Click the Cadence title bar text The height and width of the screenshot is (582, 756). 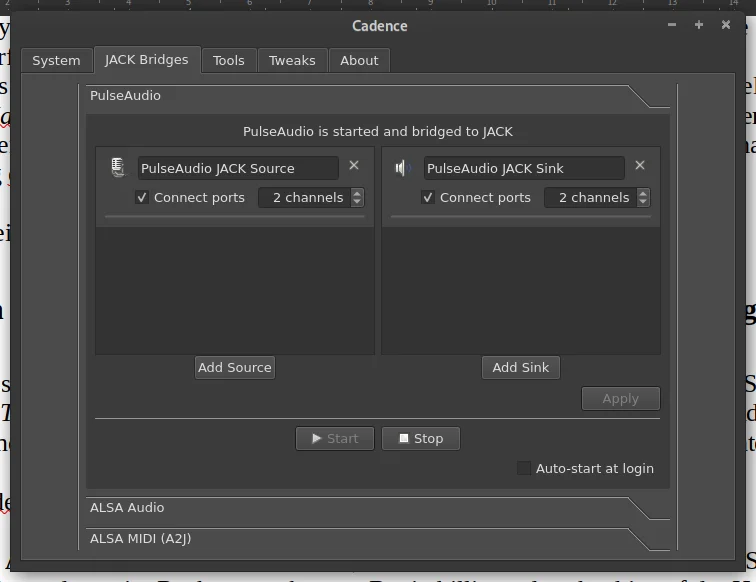click(x=379, y=26)
